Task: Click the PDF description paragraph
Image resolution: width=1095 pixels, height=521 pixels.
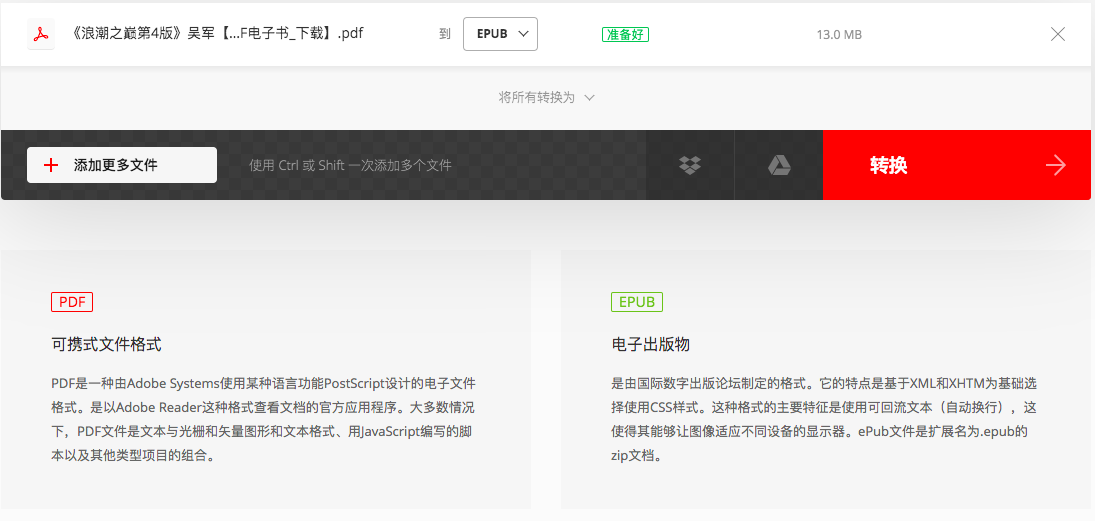Action: [x=263, y=420]
